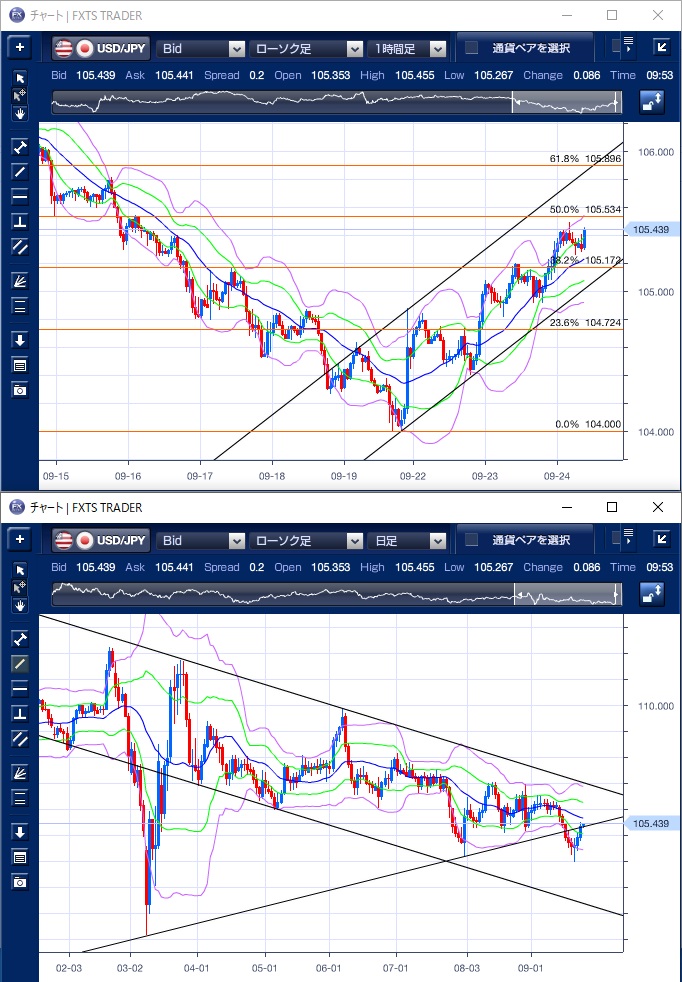Select the arrow cursor tool in the top chart
The height and width of the screenshot is (982, 682).
pos(20,78)
